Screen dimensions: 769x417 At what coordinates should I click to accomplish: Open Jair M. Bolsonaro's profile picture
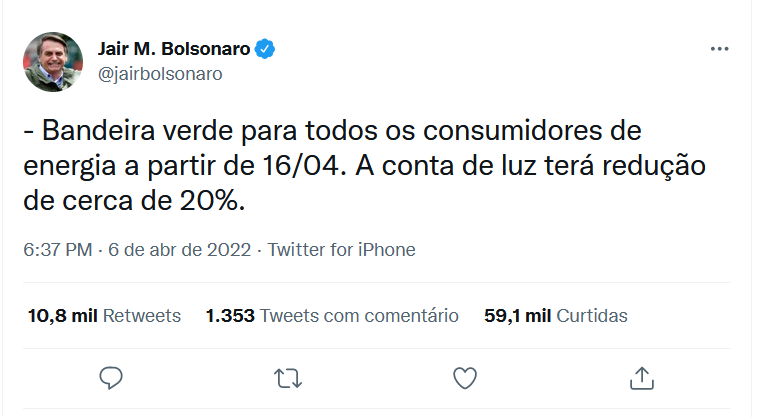pos(53,61)
